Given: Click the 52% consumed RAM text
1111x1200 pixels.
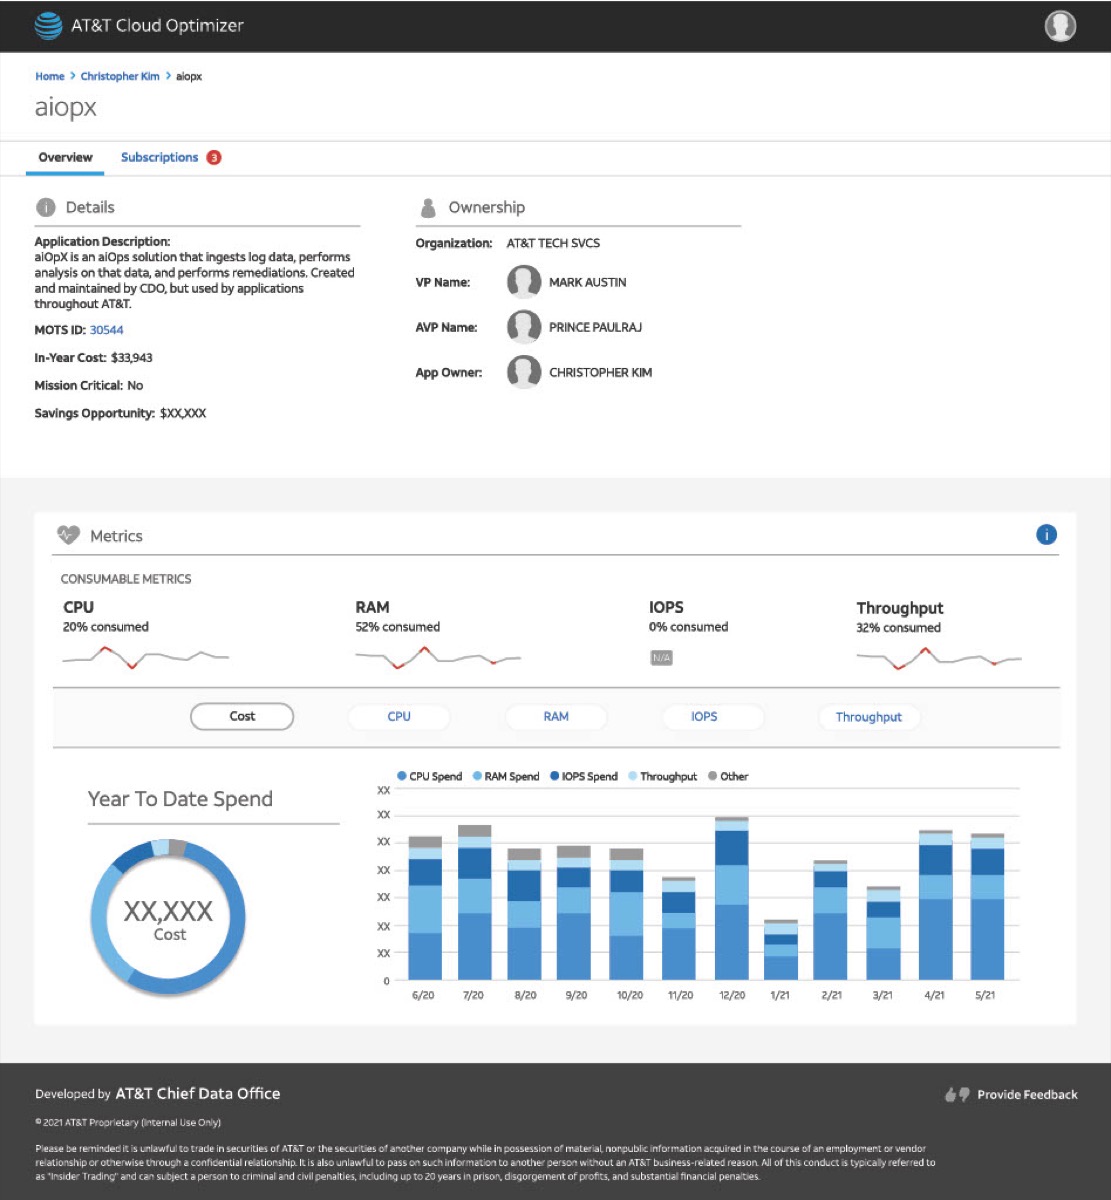Looking at the screenshot, I should point(398,627).
